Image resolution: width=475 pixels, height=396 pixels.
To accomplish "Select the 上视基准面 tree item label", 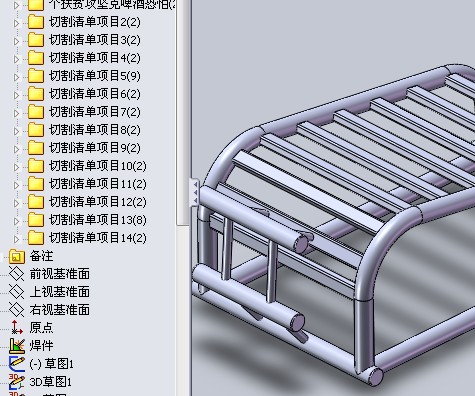I will pyautogui.click(x=60, y=292).
